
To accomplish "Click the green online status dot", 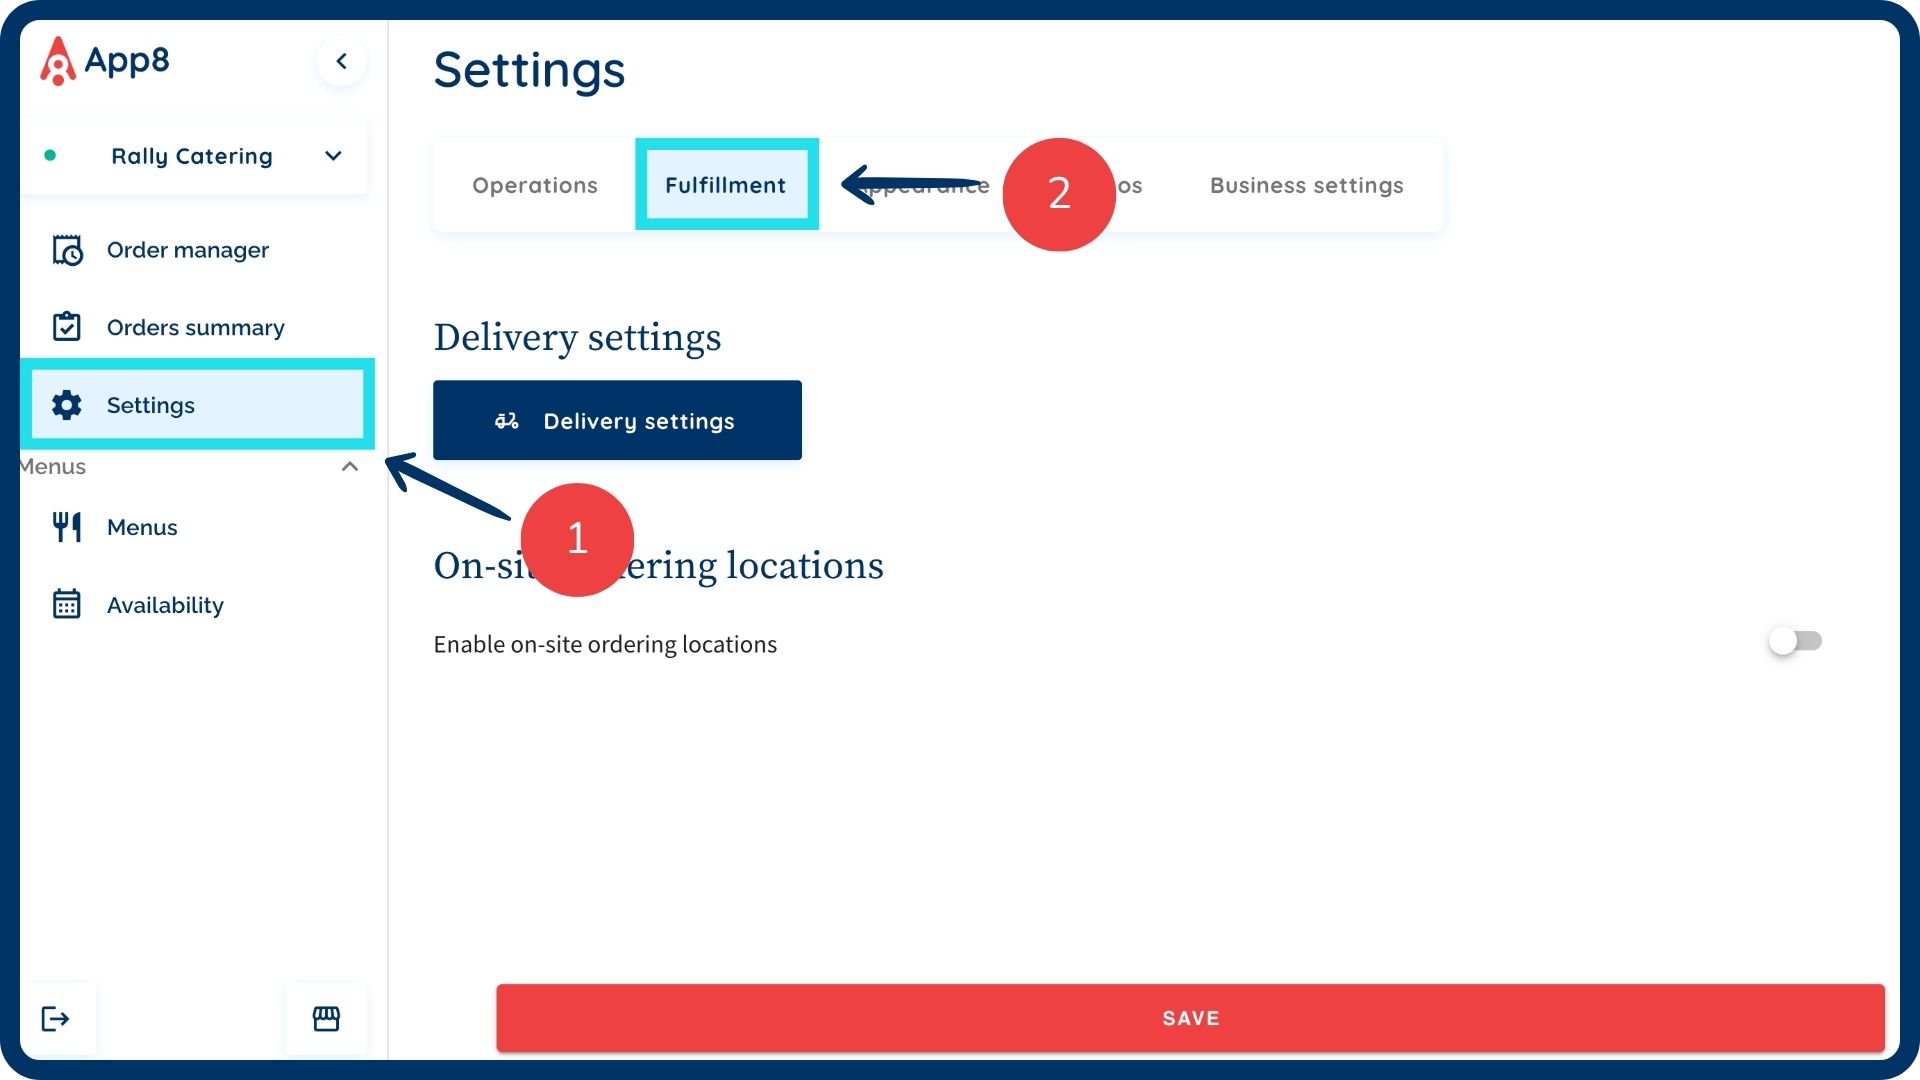I will tap(50, 156).
